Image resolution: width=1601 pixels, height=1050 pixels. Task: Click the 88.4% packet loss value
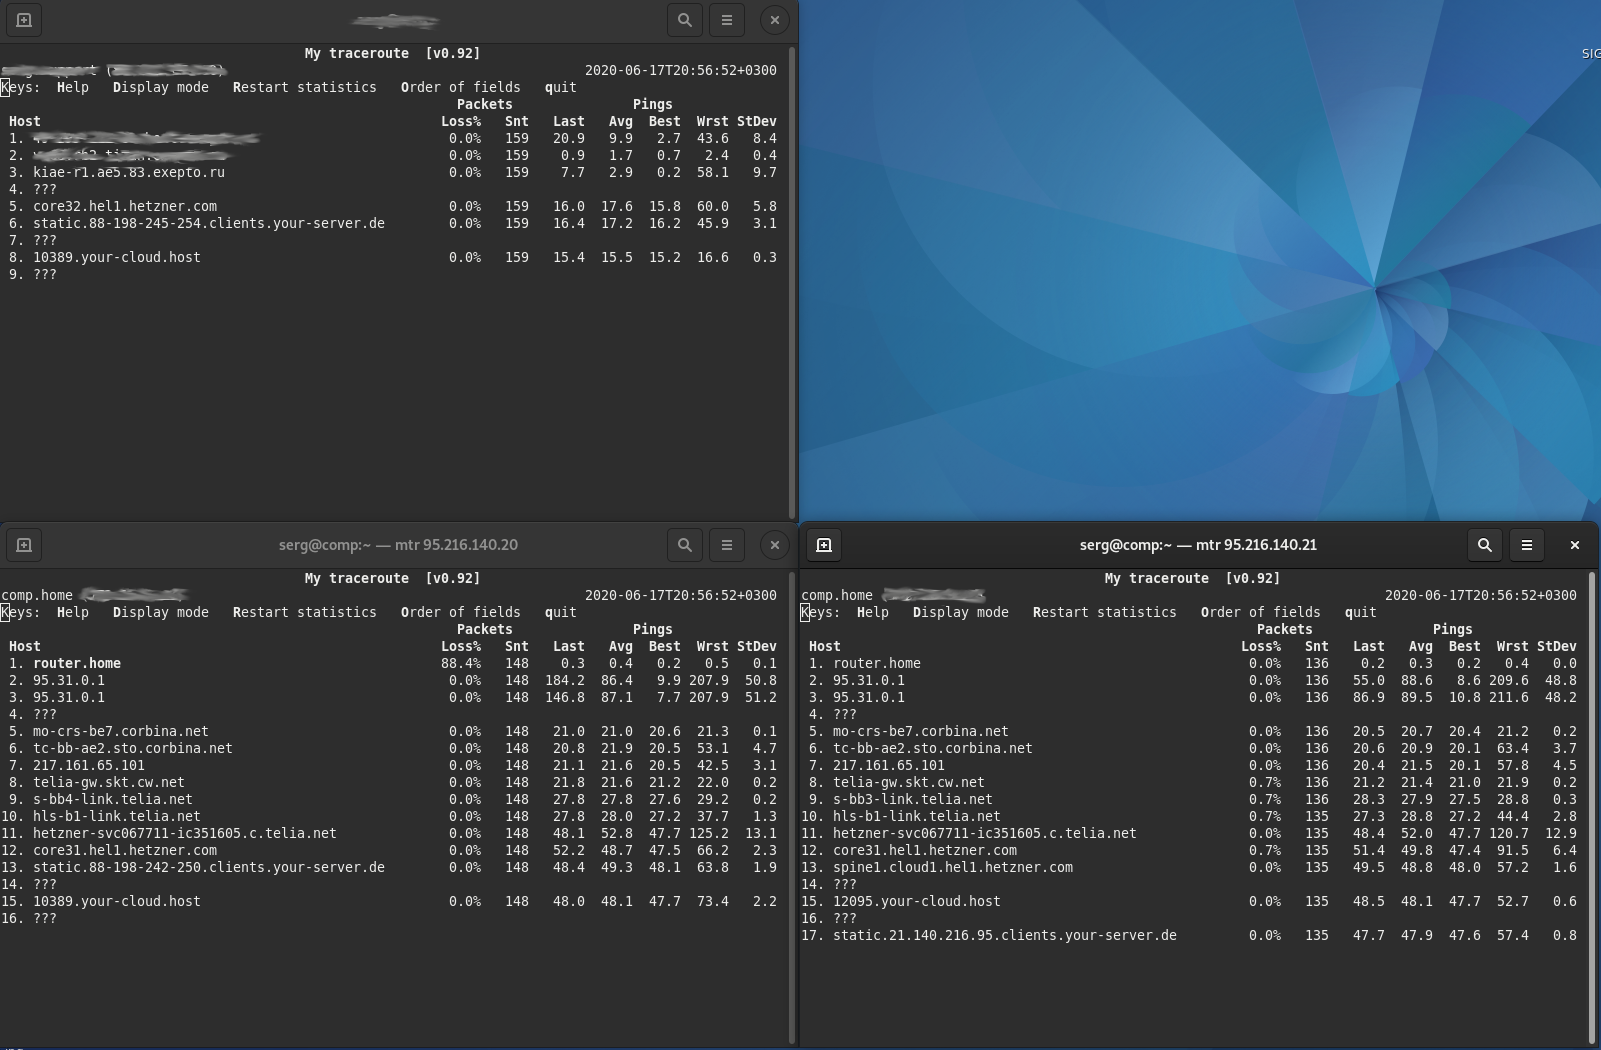tap(461, 663)
